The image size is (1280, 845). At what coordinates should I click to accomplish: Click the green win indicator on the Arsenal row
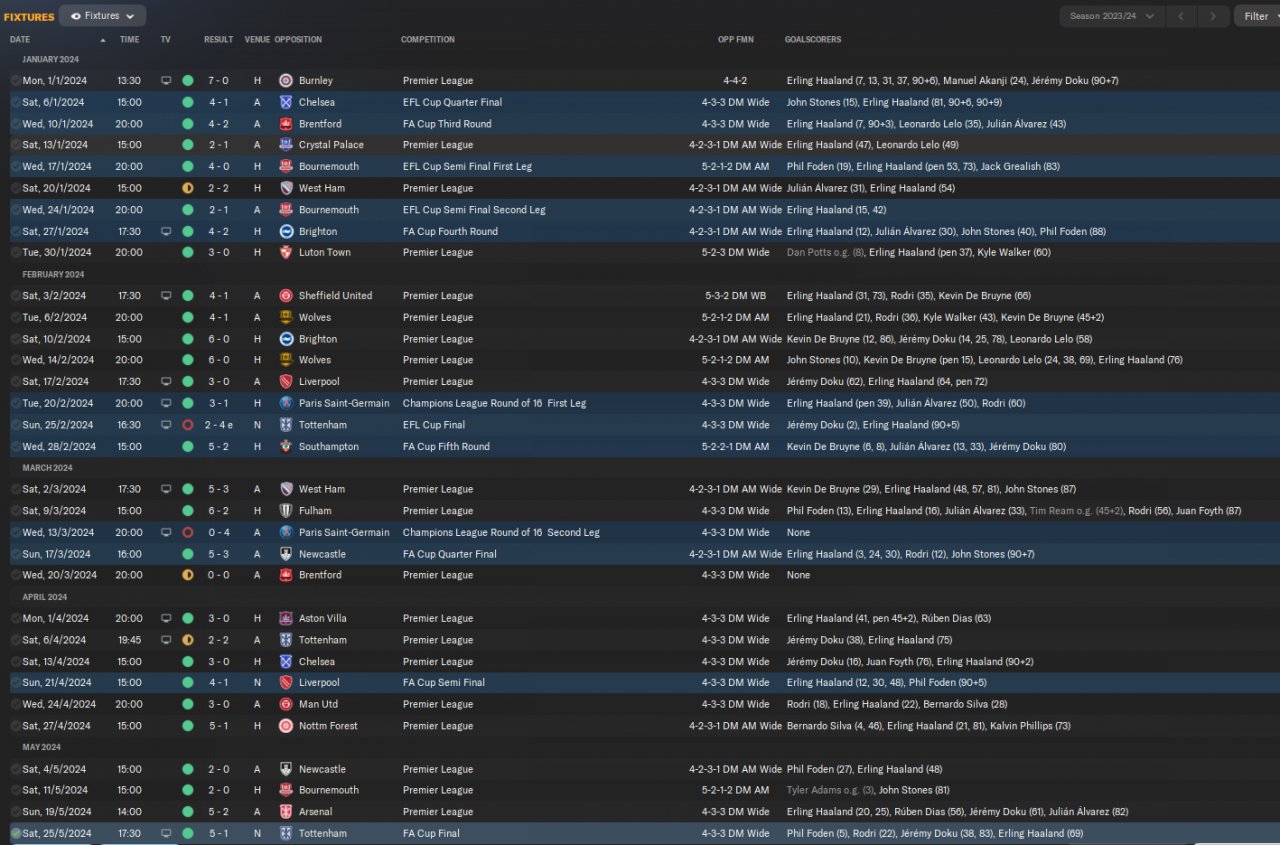click(187, 812)
